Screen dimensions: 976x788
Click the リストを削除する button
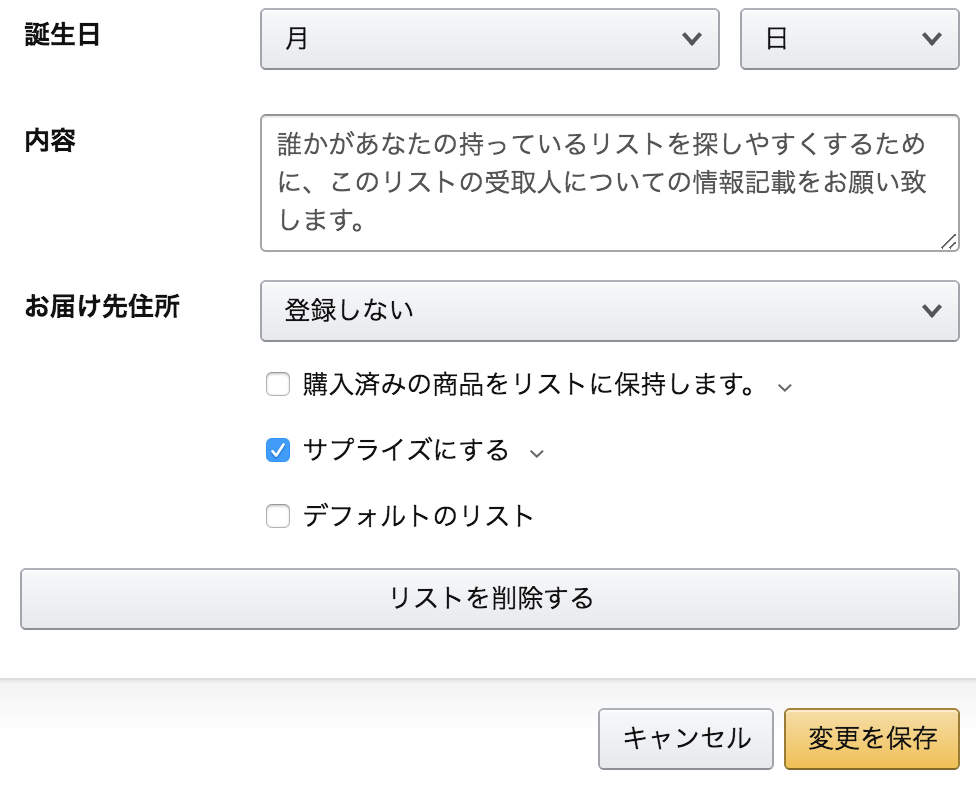coord(489,599)
